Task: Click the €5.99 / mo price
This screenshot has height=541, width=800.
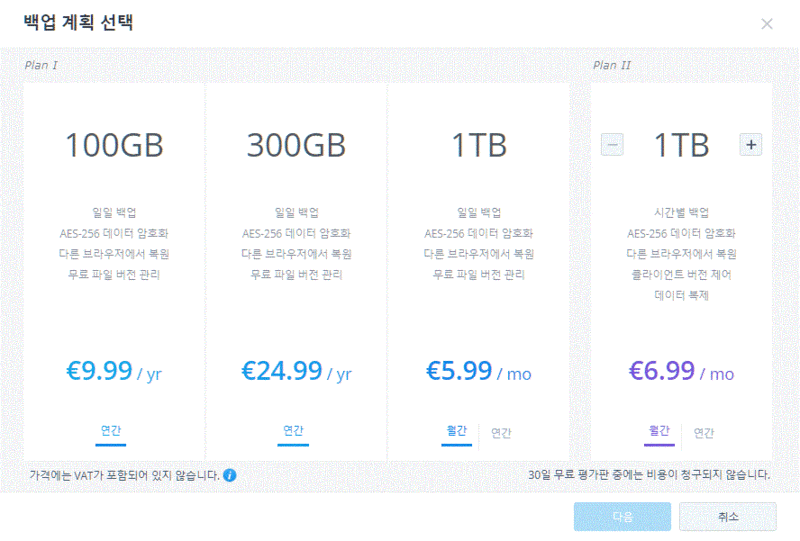Action: click(x=479, y=371)
